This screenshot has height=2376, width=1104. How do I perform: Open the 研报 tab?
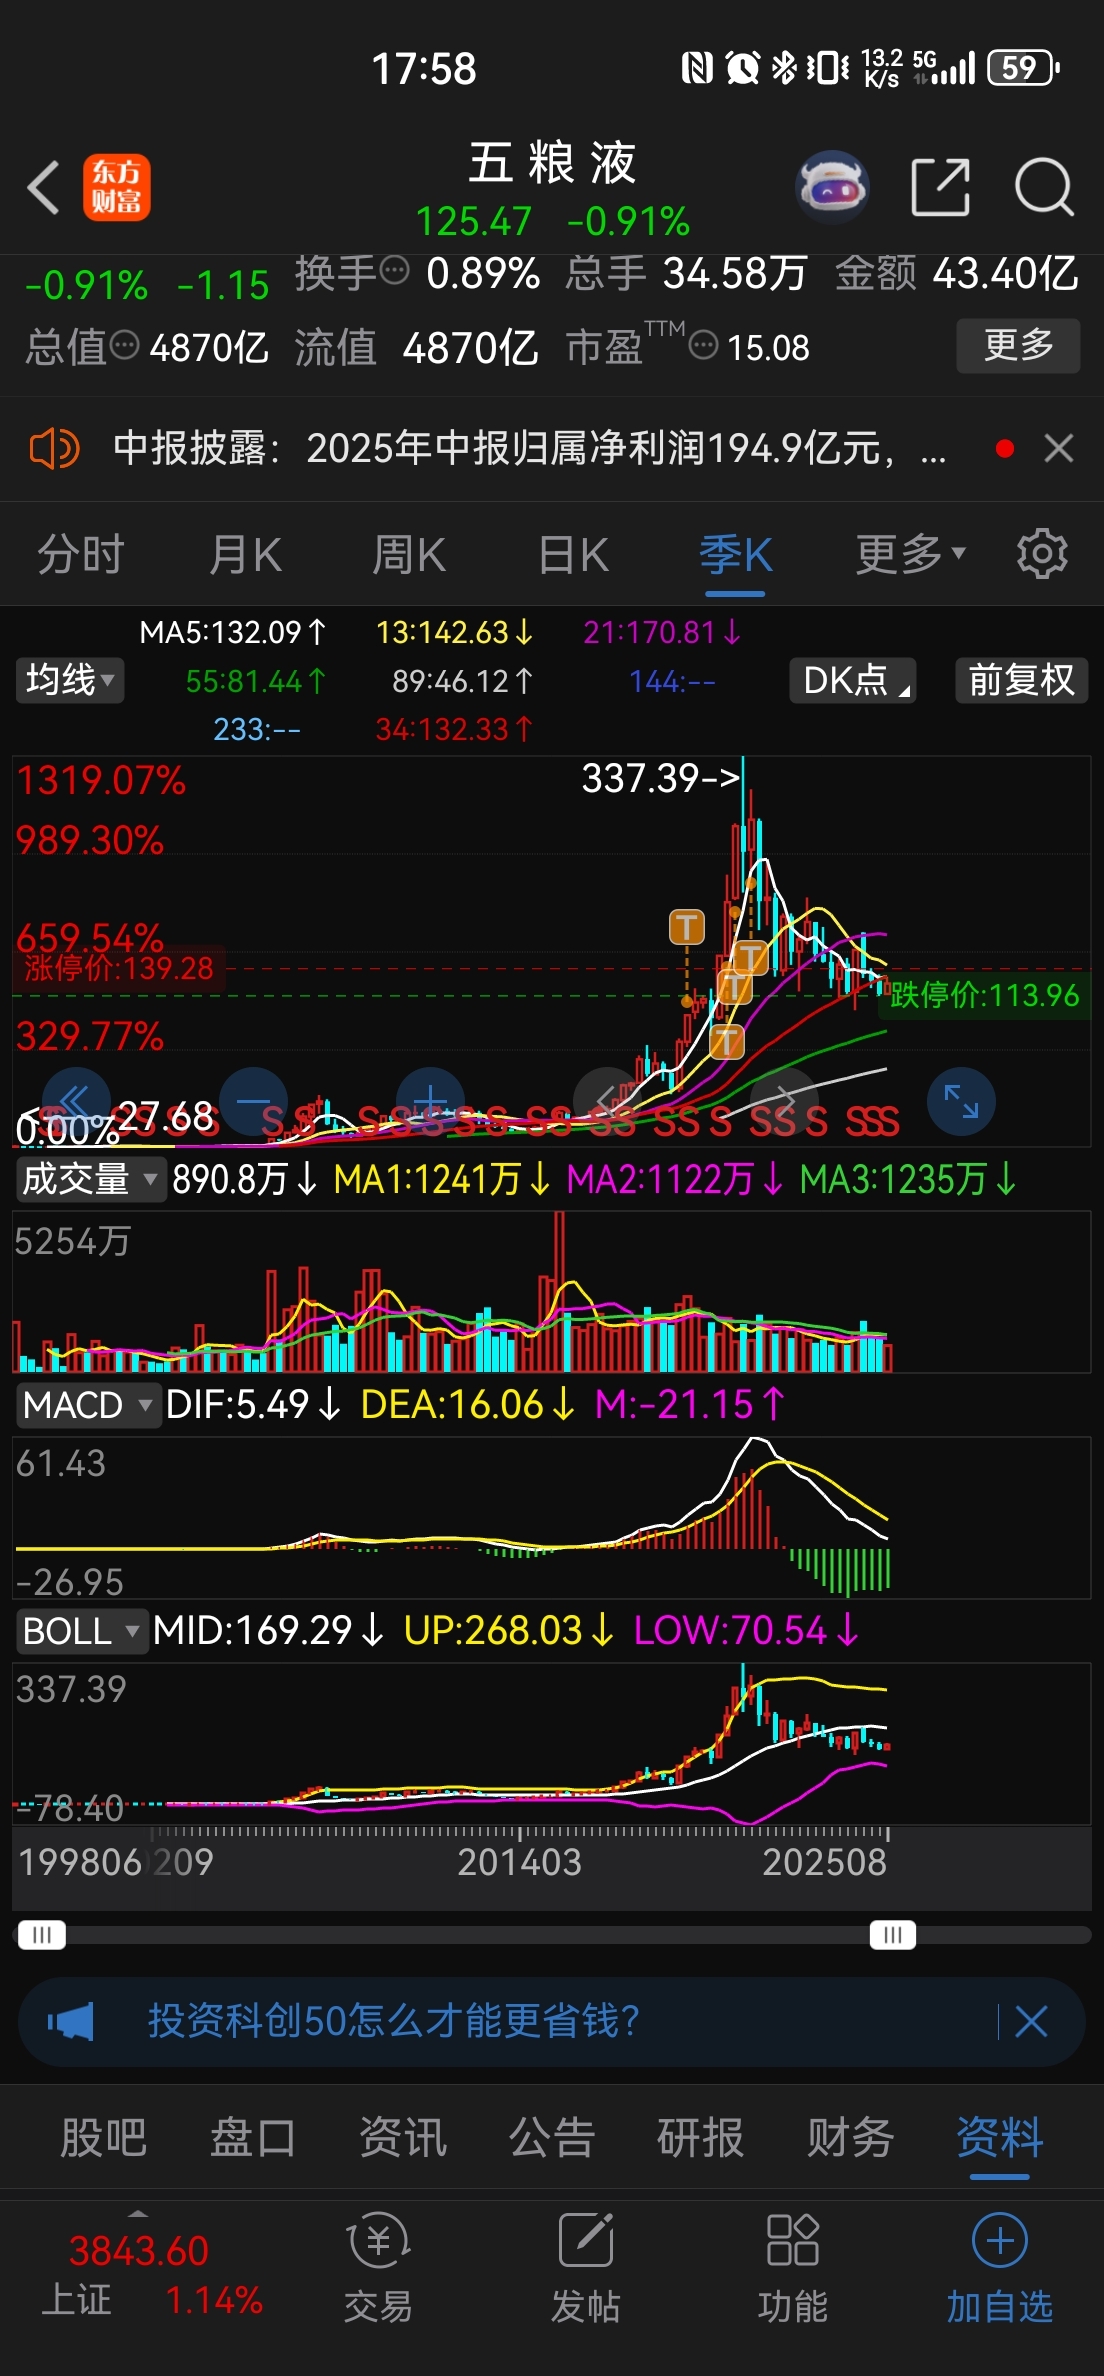click(701, 2139)
